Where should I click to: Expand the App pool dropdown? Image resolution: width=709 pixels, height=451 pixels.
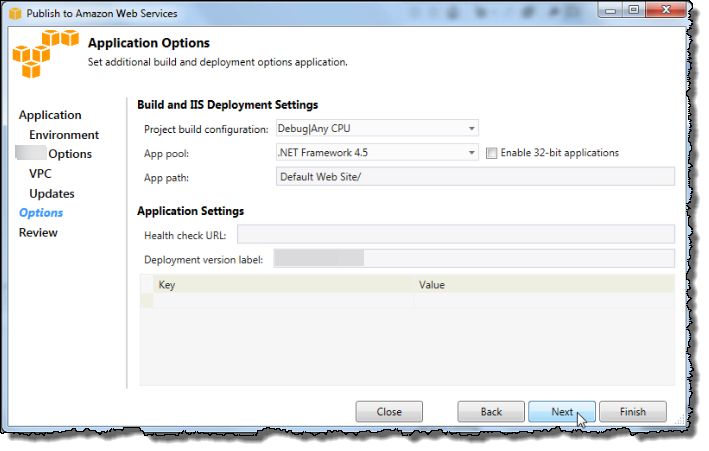tap(376, 153)
